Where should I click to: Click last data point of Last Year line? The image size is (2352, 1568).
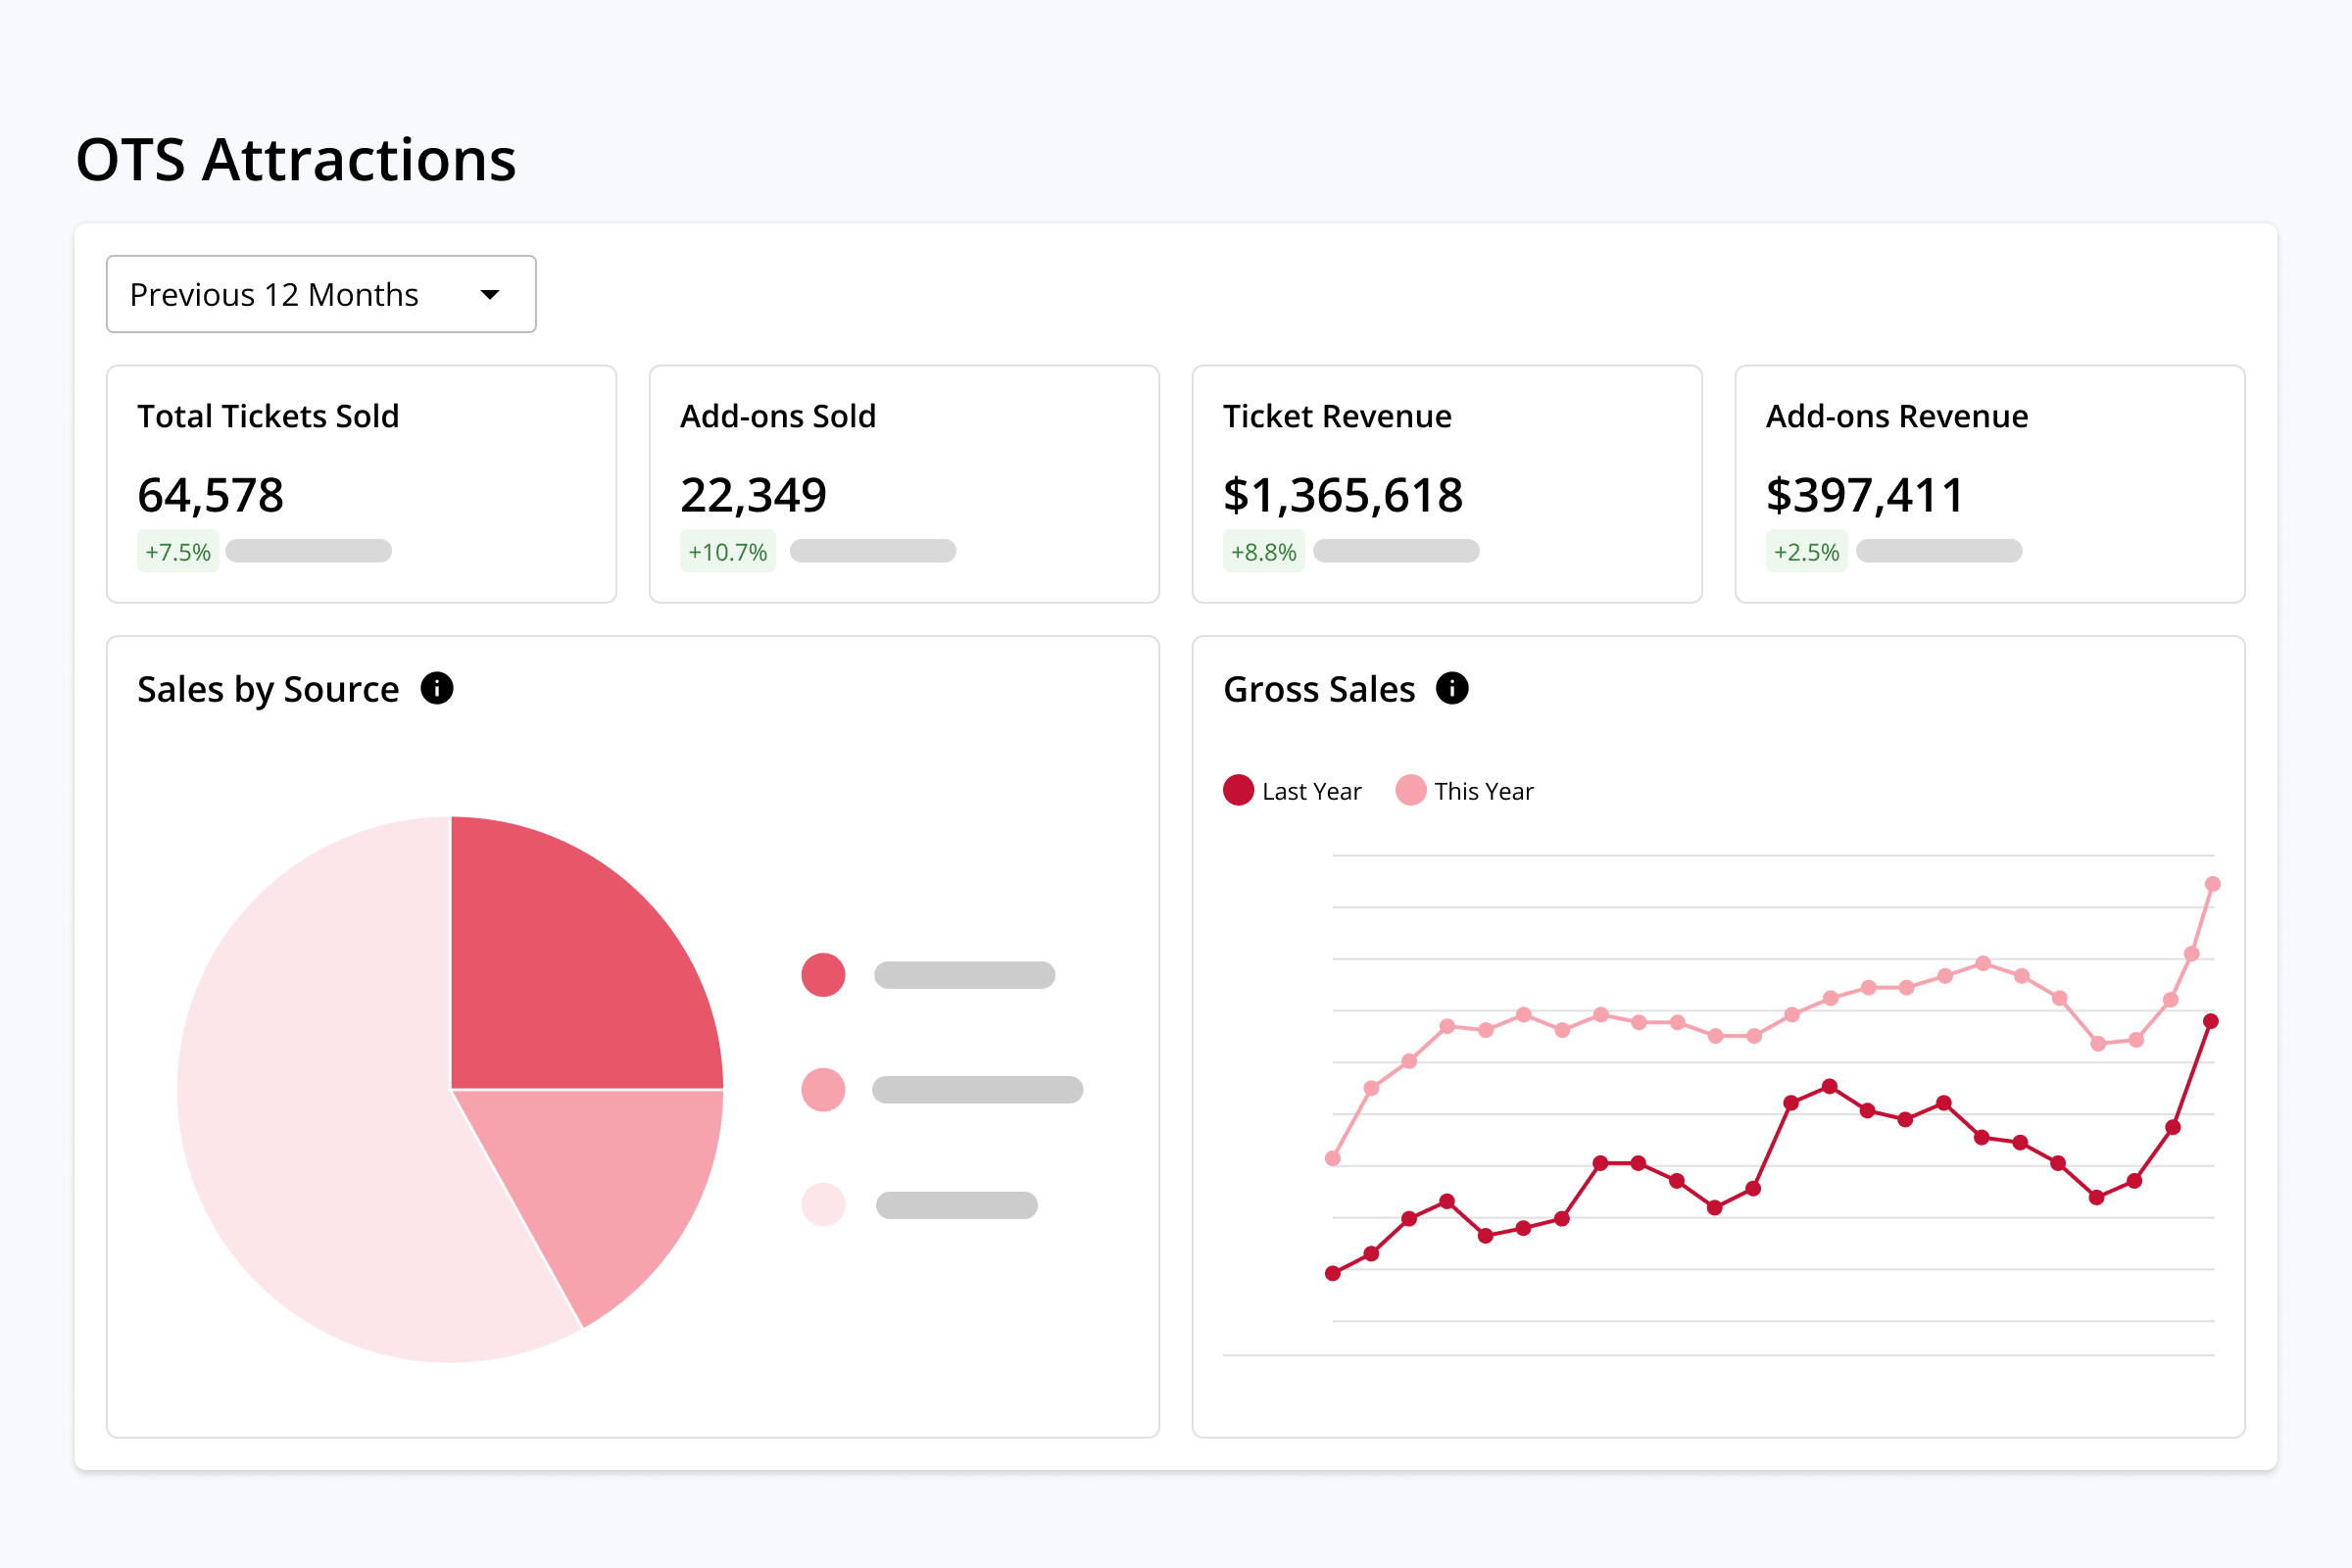pos(2211,1021)
